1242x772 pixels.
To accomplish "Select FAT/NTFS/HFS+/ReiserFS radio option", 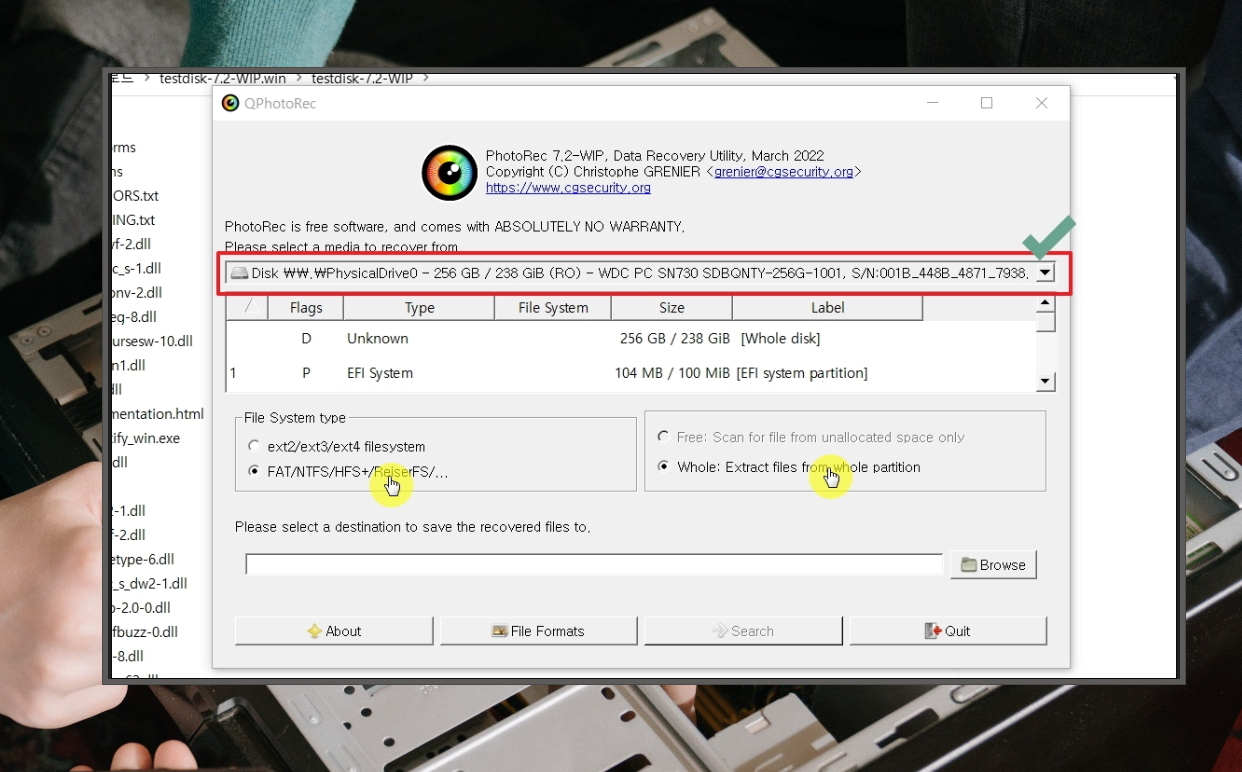I will pos(254,471).
